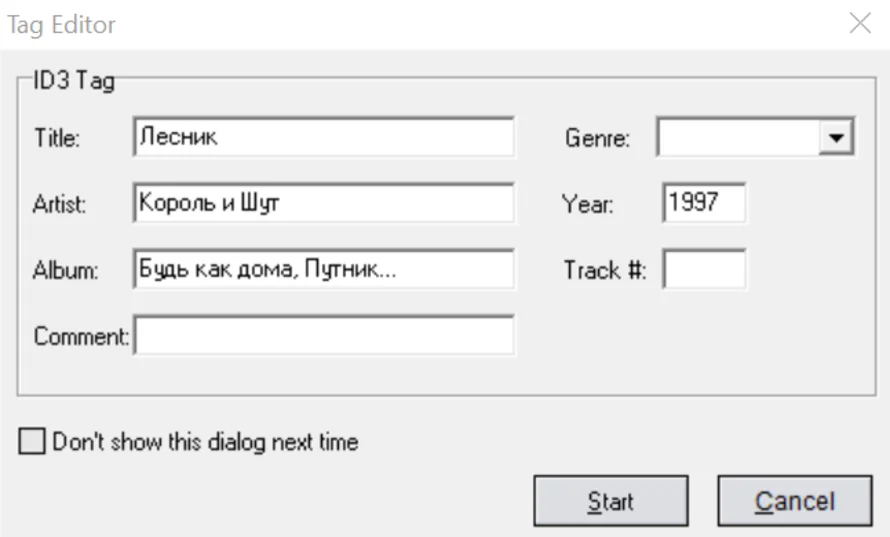Select the Year field showing 1997
The image size is (890, 537).
tap(703, 203)
